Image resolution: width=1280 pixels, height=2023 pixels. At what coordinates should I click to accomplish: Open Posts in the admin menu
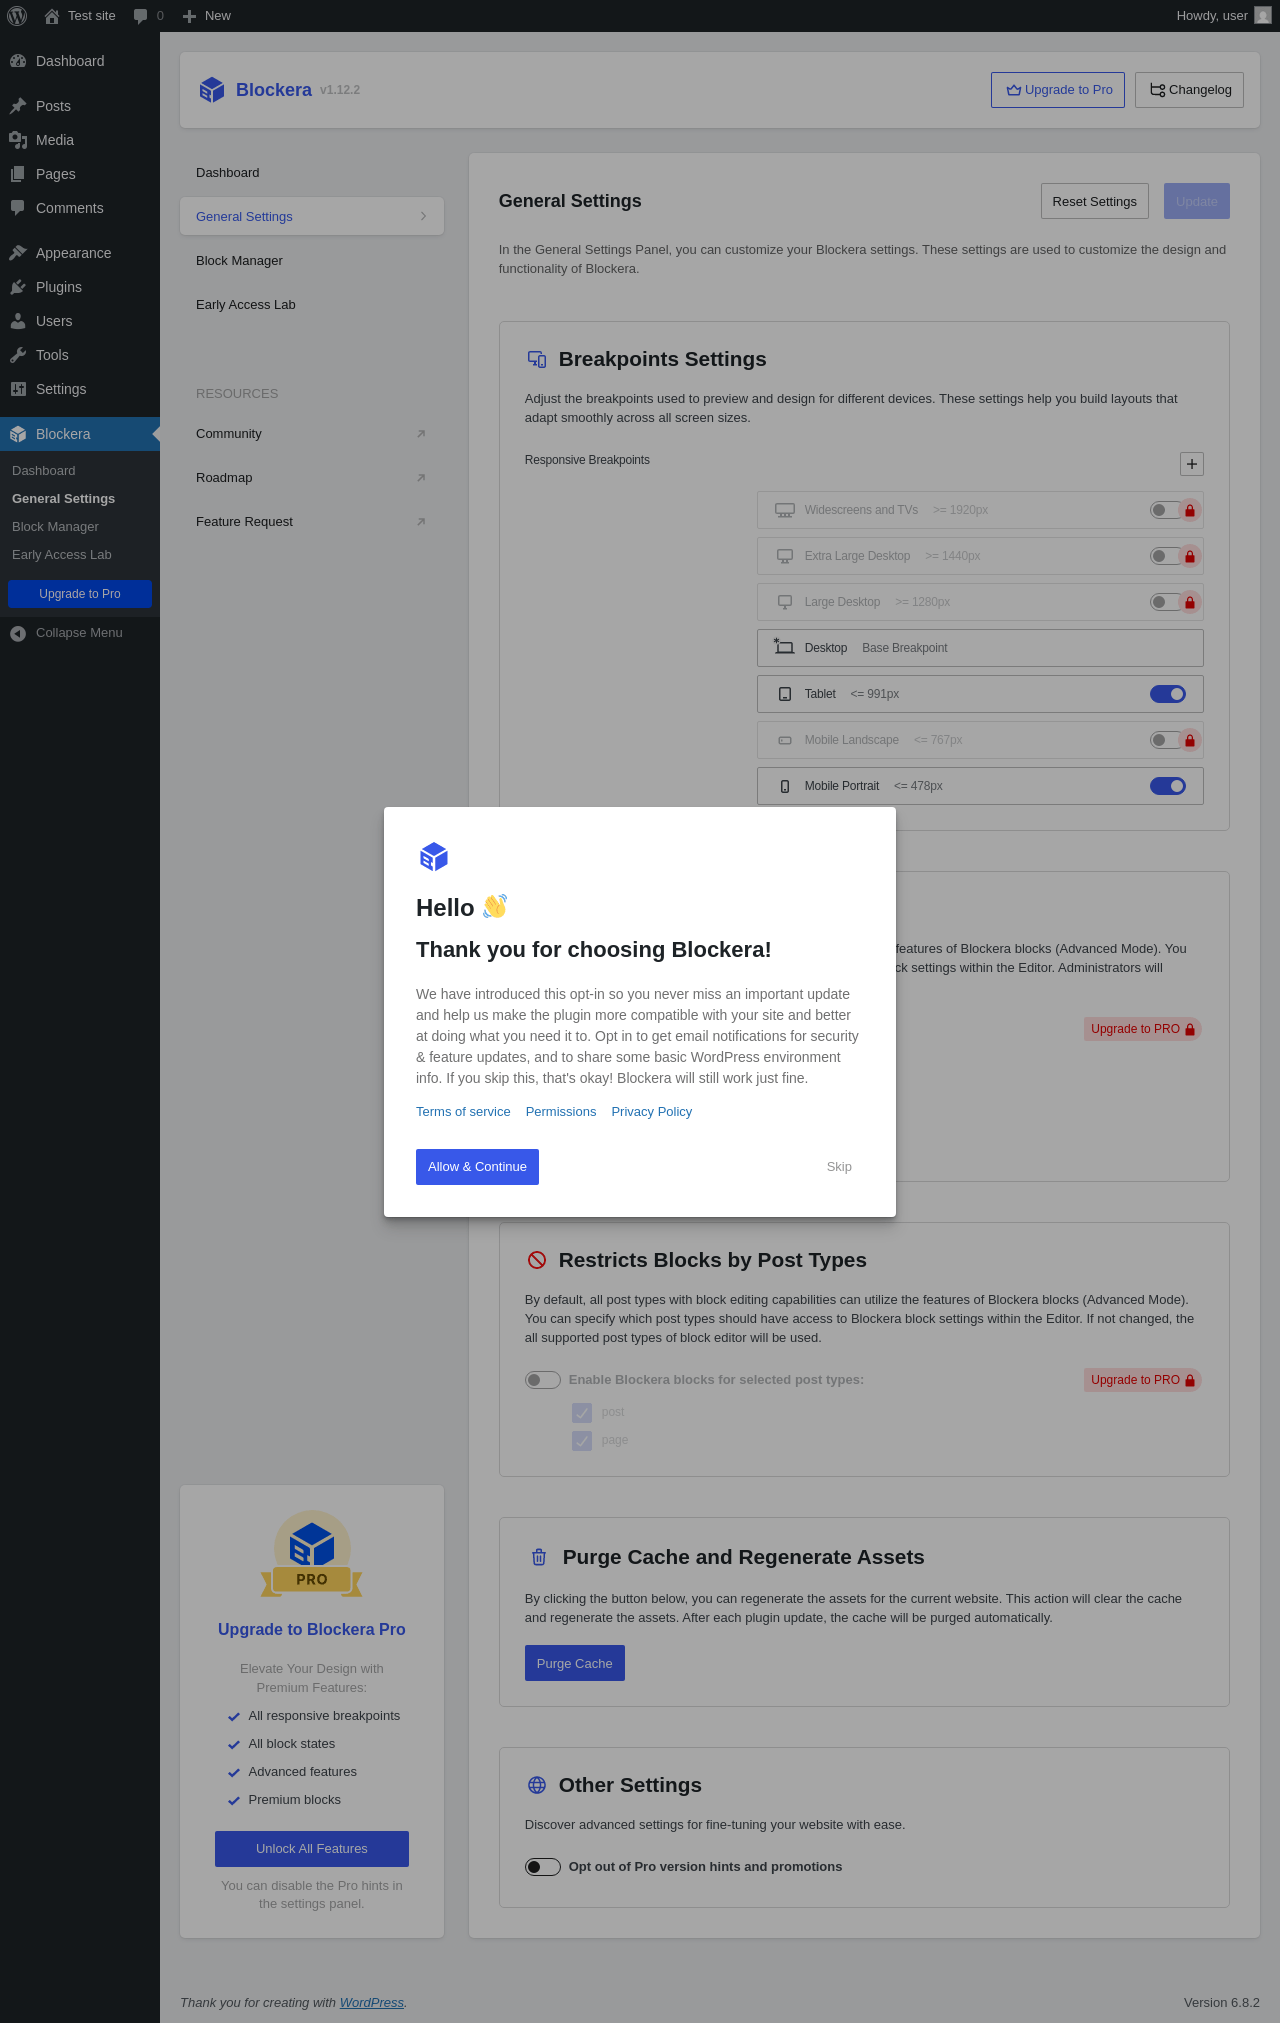click(x=80, y=106)
